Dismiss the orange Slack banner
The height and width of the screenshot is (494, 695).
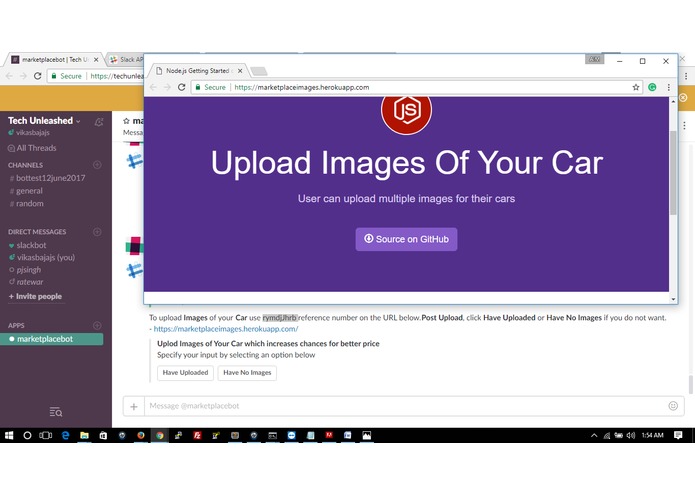pyautogui.click(x=683, y=97)
